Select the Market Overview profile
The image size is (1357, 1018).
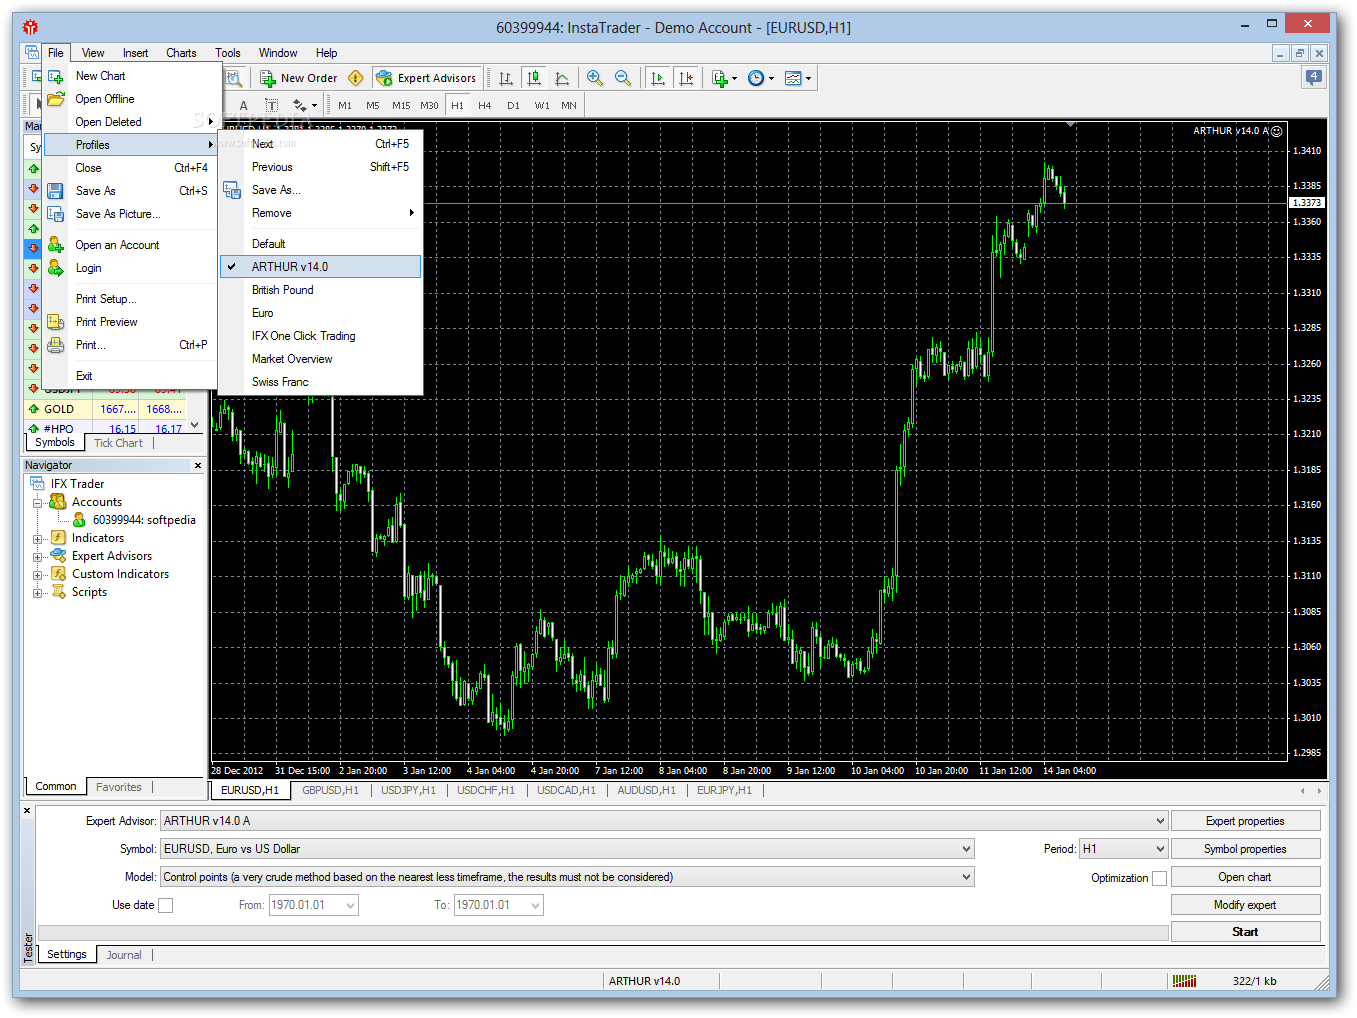[320, 359]
